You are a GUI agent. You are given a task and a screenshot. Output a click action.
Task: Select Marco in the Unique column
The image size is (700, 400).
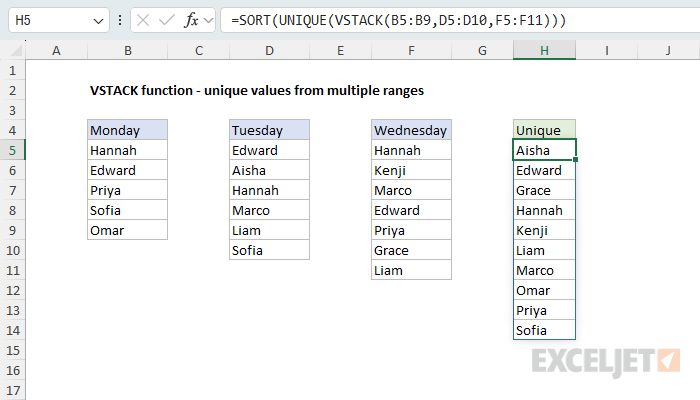[544, 271]
